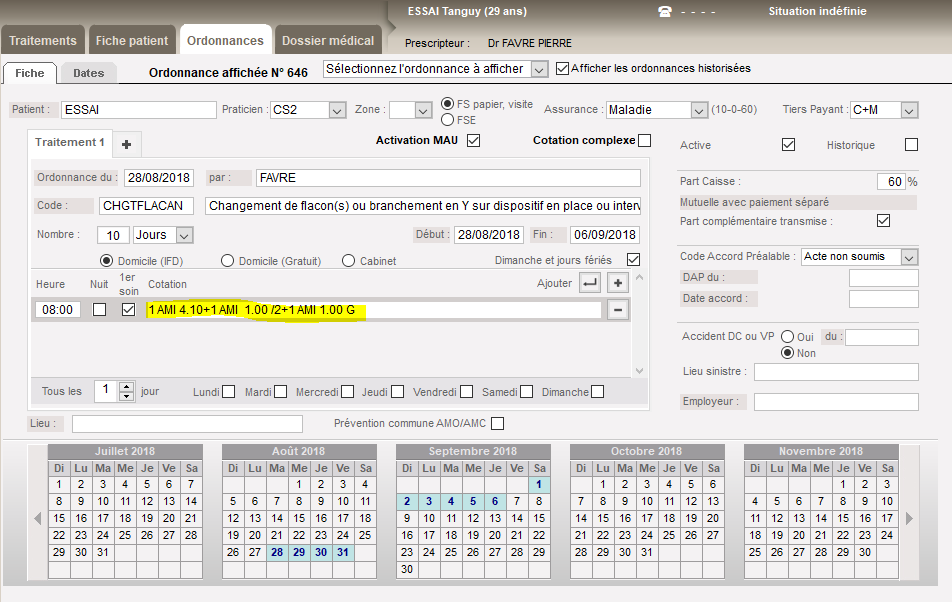Viewport: 952px width, 602px height.
Task: Toggle the Active checkbox
Action: click(x=789, y=144)
